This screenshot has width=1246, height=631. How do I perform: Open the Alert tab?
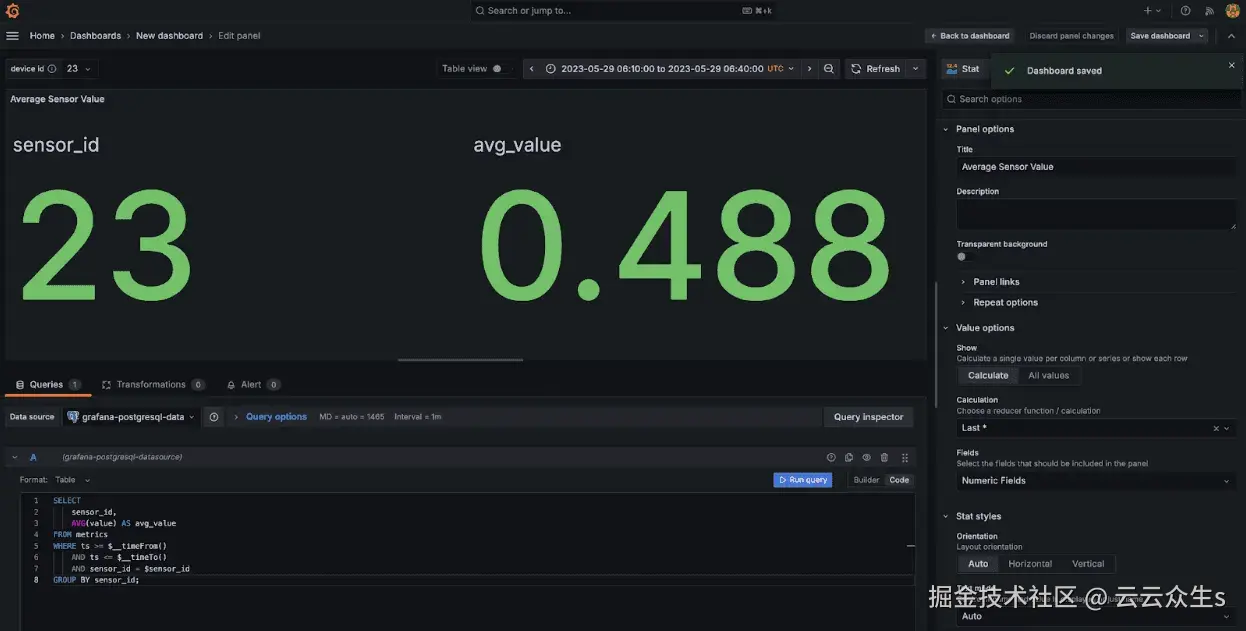coord(253,385)
